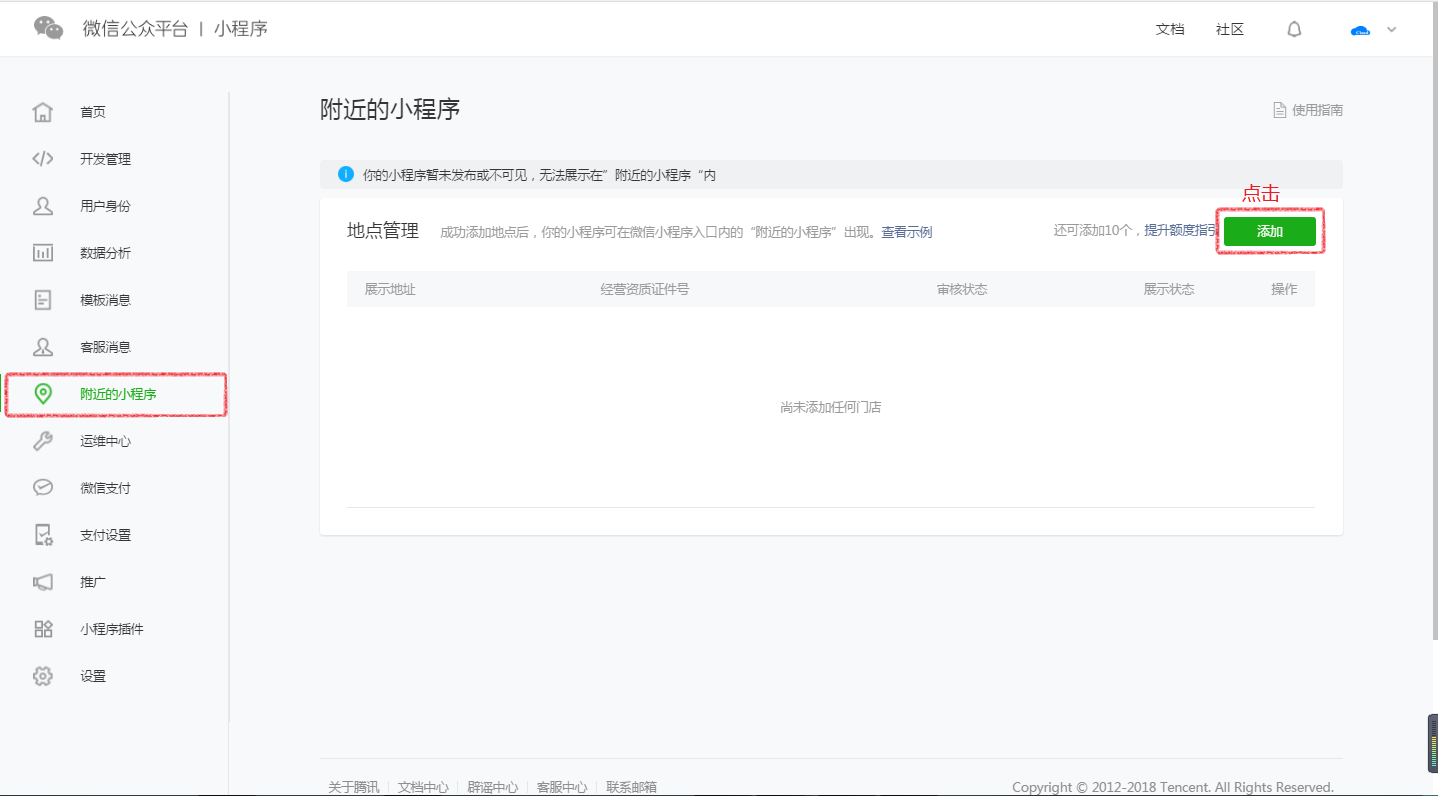The height and width of the screenshot is (796, 1438).
Task: Select the 推广 megaphone icon
Action: [x=43, y=581]
